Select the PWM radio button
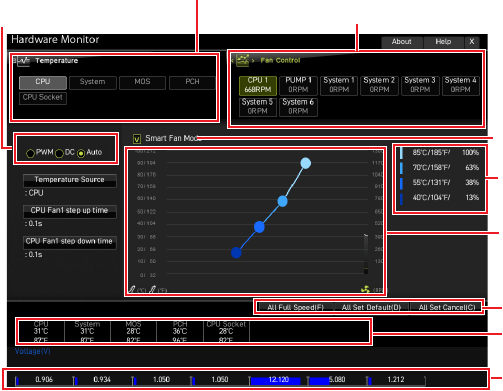The width and height of the screenshot is (503, 391). (x=30, y=153)
